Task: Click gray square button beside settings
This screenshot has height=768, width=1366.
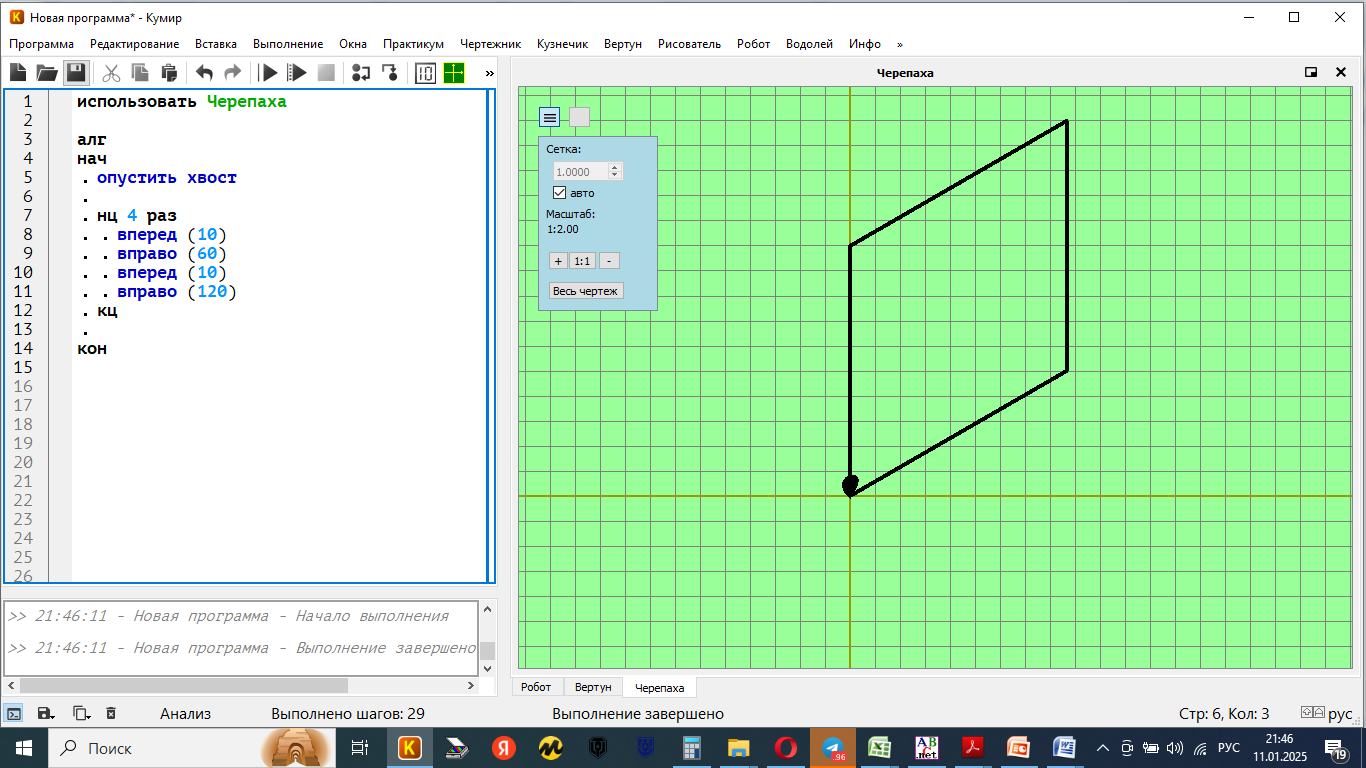Action: point(579,117)
